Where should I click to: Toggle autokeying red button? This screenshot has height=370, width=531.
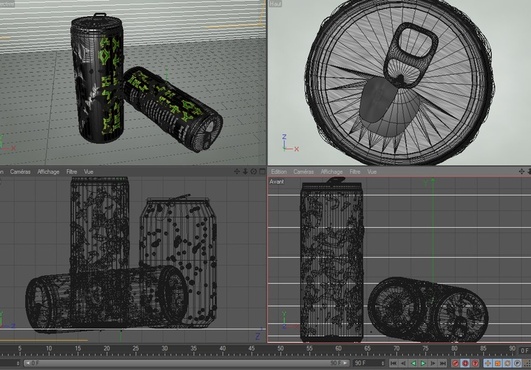click(465, 363)
